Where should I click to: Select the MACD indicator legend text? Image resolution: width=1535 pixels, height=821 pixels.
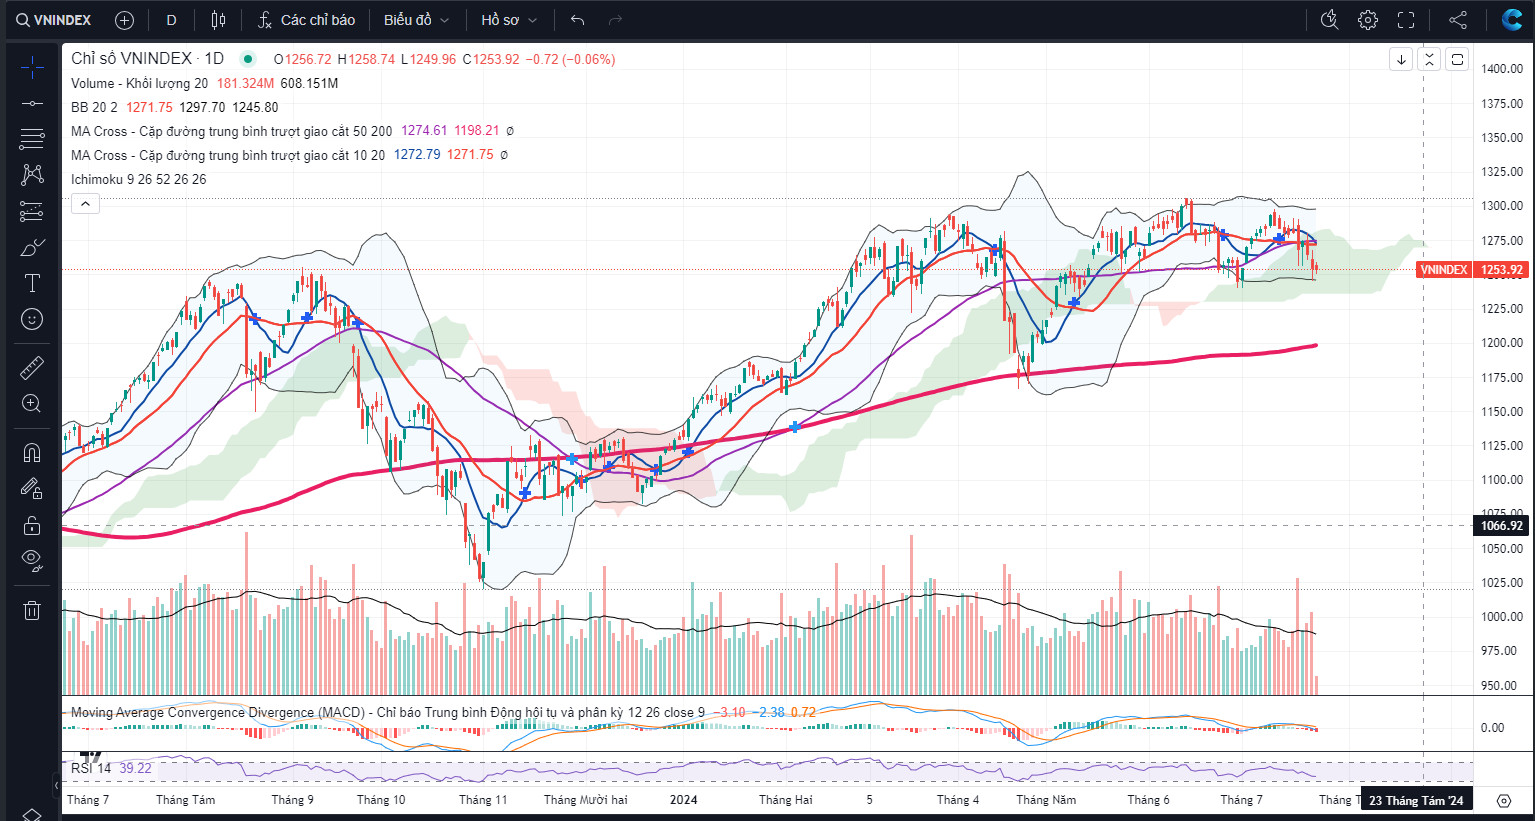point(387,712)
